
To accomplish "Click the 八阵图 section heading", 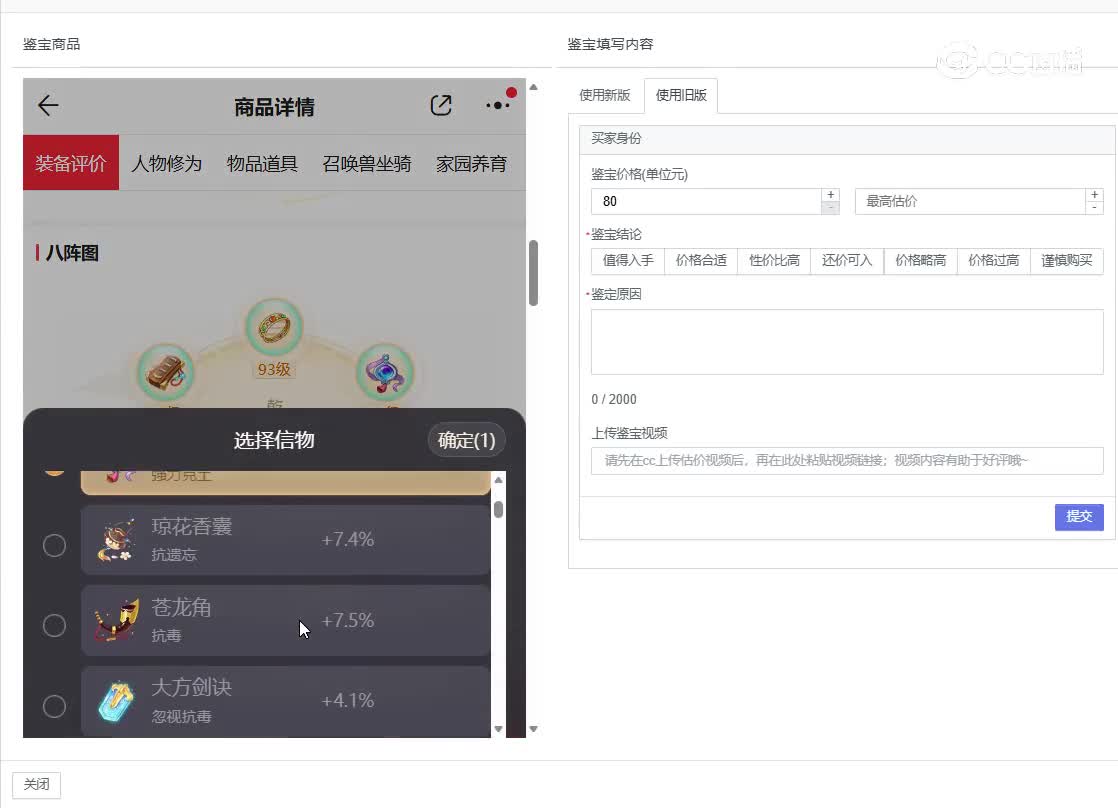I will coord(72,253).
